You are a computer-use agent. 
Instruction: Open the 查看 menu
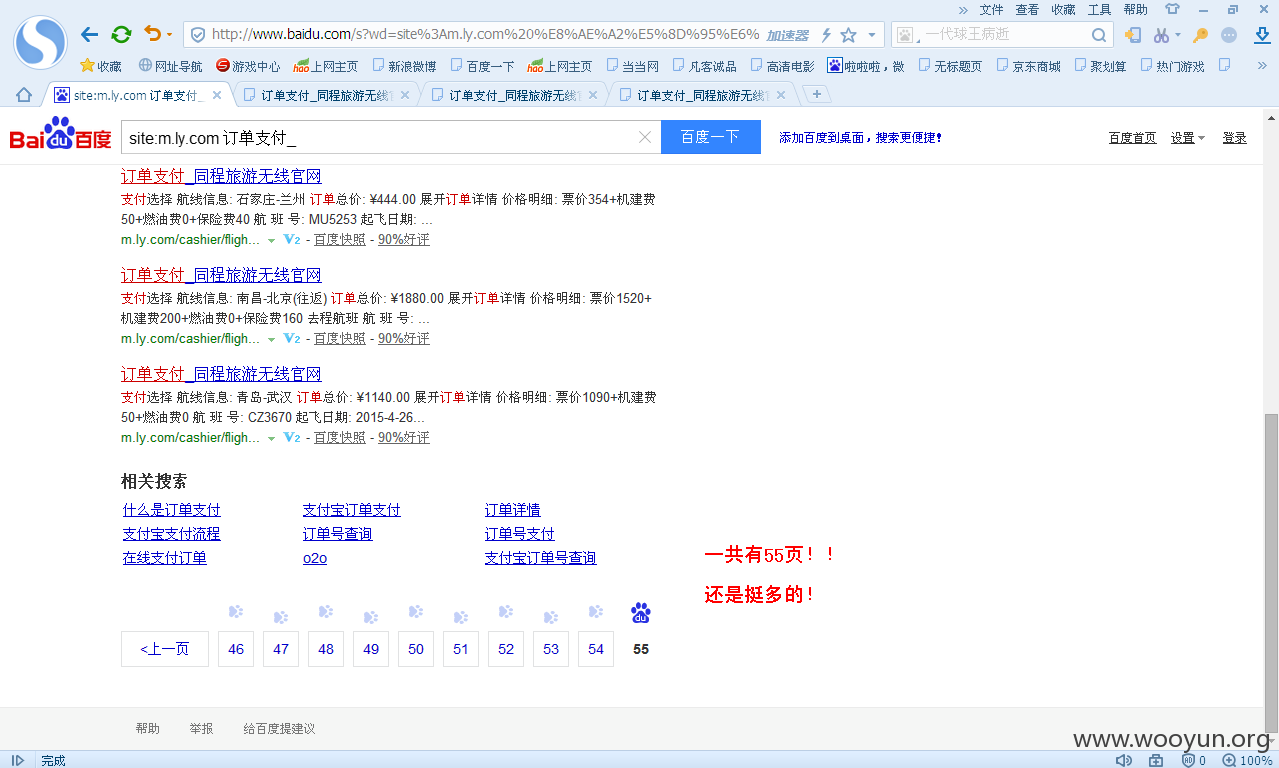1027,9
